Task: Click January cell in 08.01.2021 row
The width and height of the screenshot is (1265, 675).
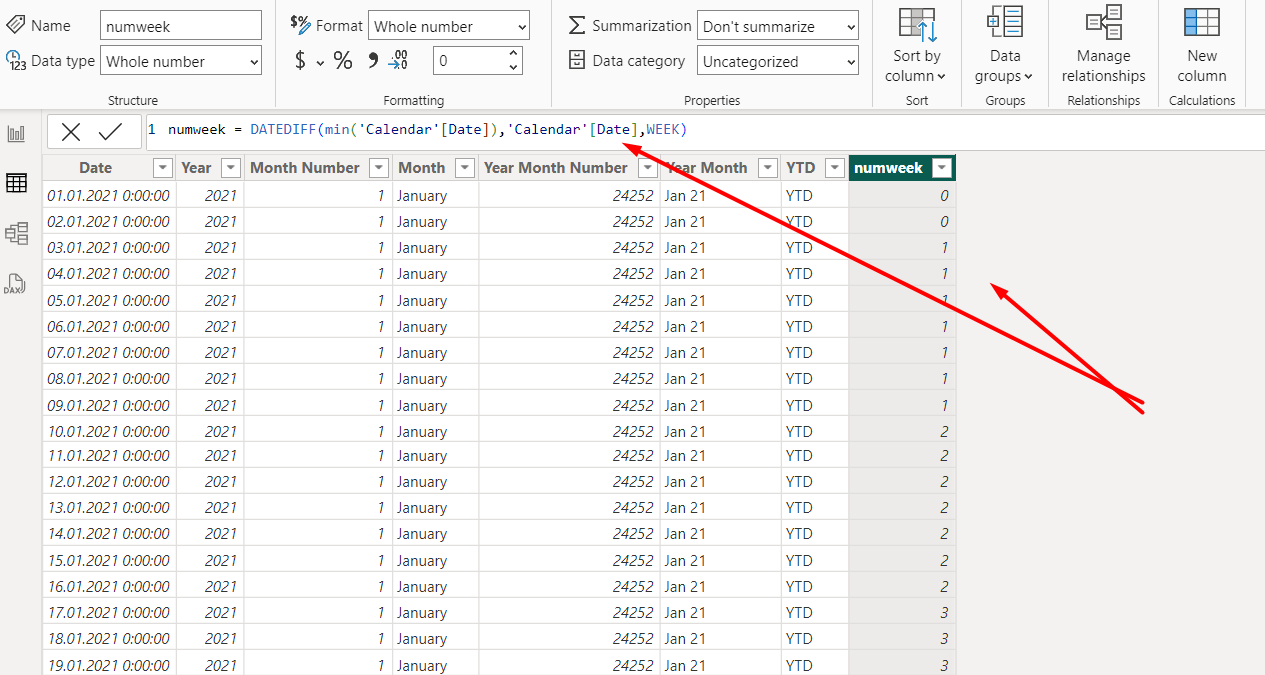Action: point(435,378)
